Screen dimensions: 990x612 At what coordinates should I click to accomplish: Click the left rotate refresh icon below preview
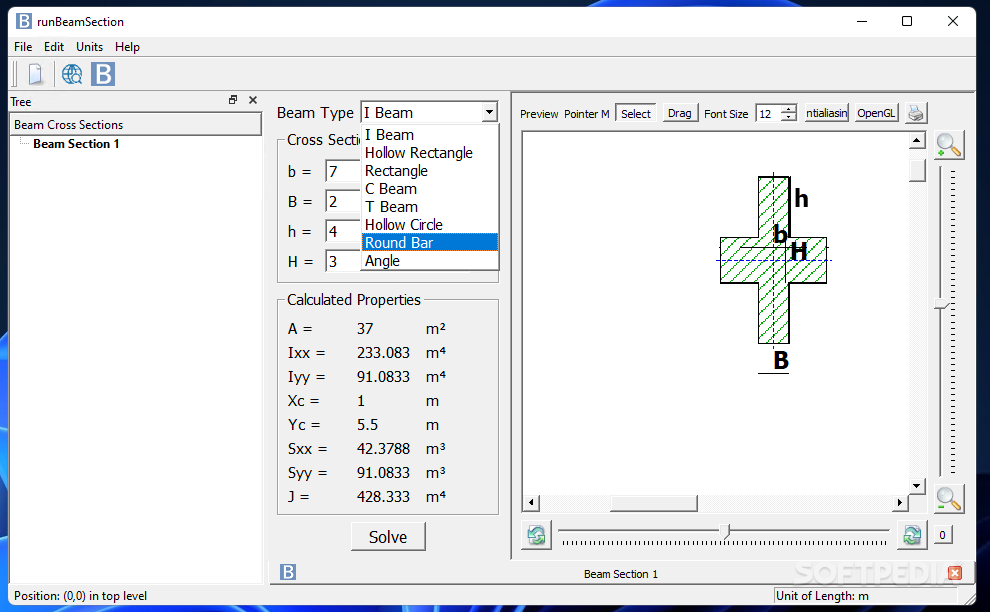pos(536,536)
